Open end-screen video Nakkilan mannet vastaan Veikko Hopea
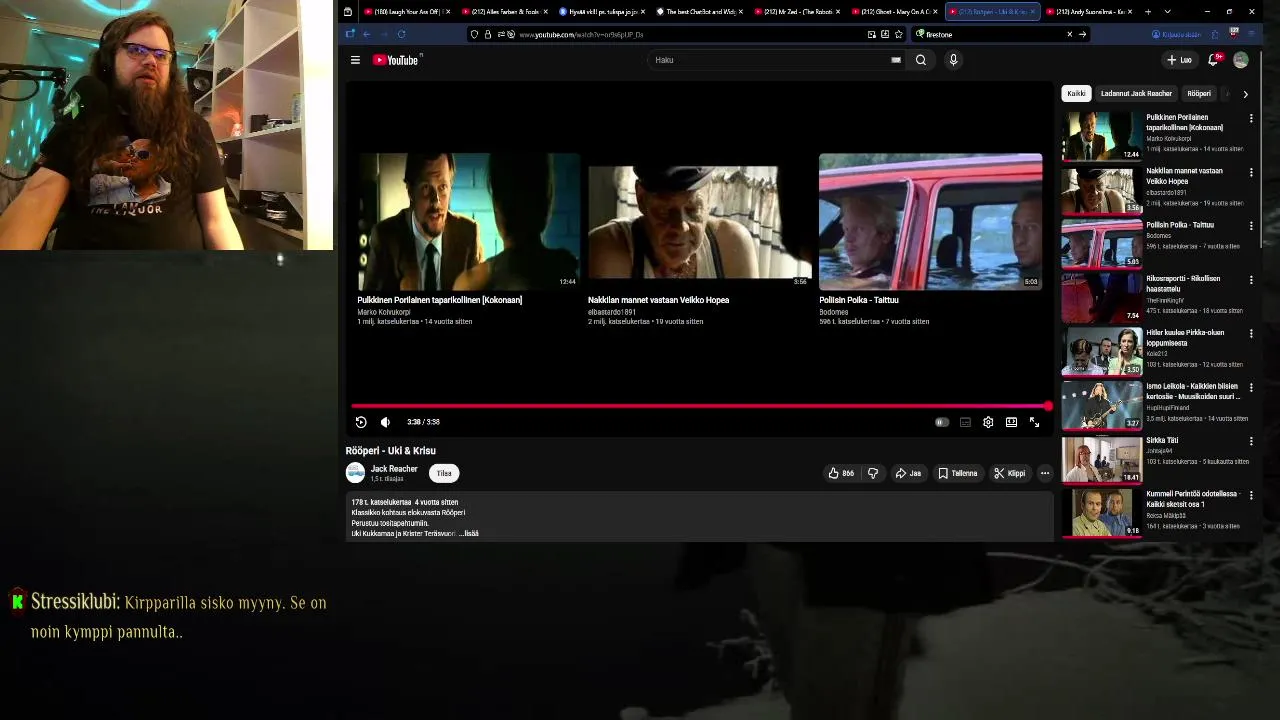The width and height of the screenshot is (1280, 720). (698, 221)
